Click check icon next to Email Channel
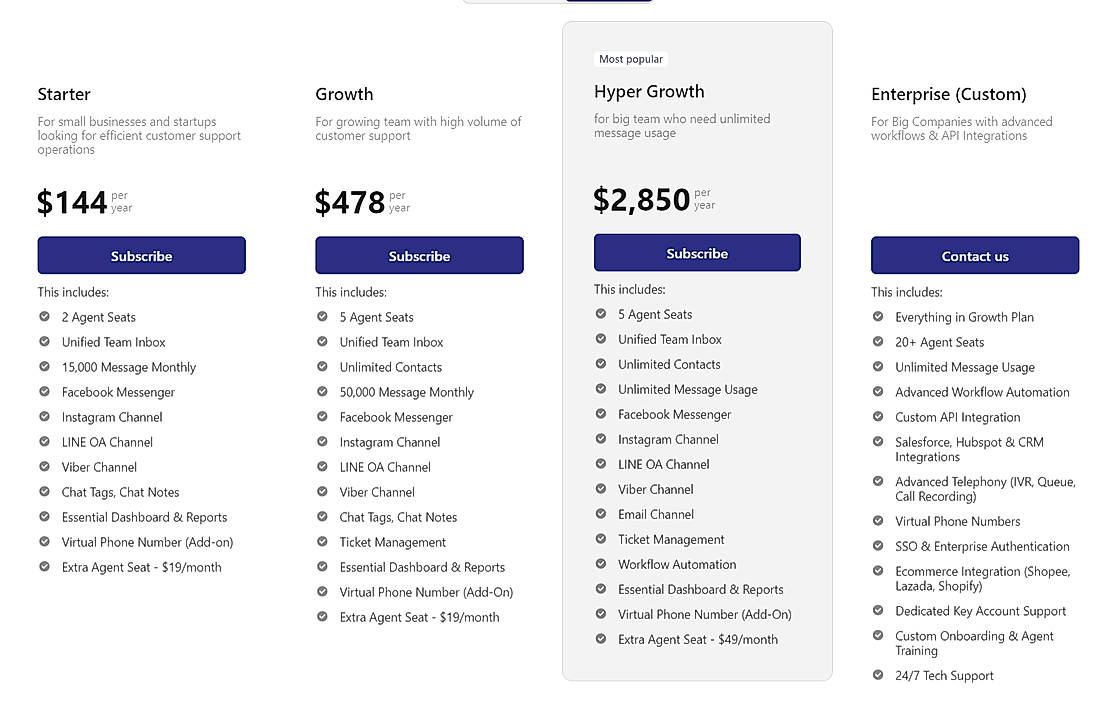The image size is (1108, 711). [x=601, y=514]
